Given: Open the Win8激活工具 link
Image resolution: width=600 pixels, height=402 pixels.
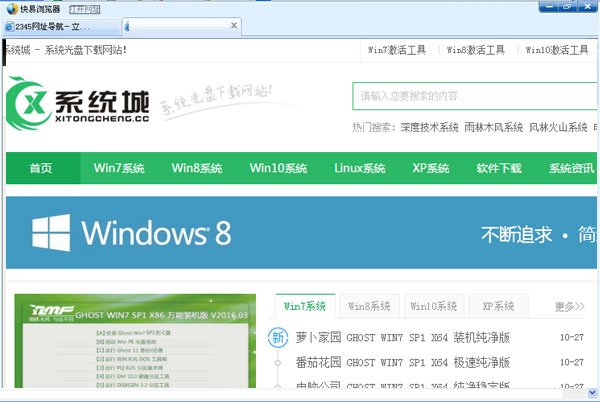Looking at the screenshot, I should tap(476, 50).
